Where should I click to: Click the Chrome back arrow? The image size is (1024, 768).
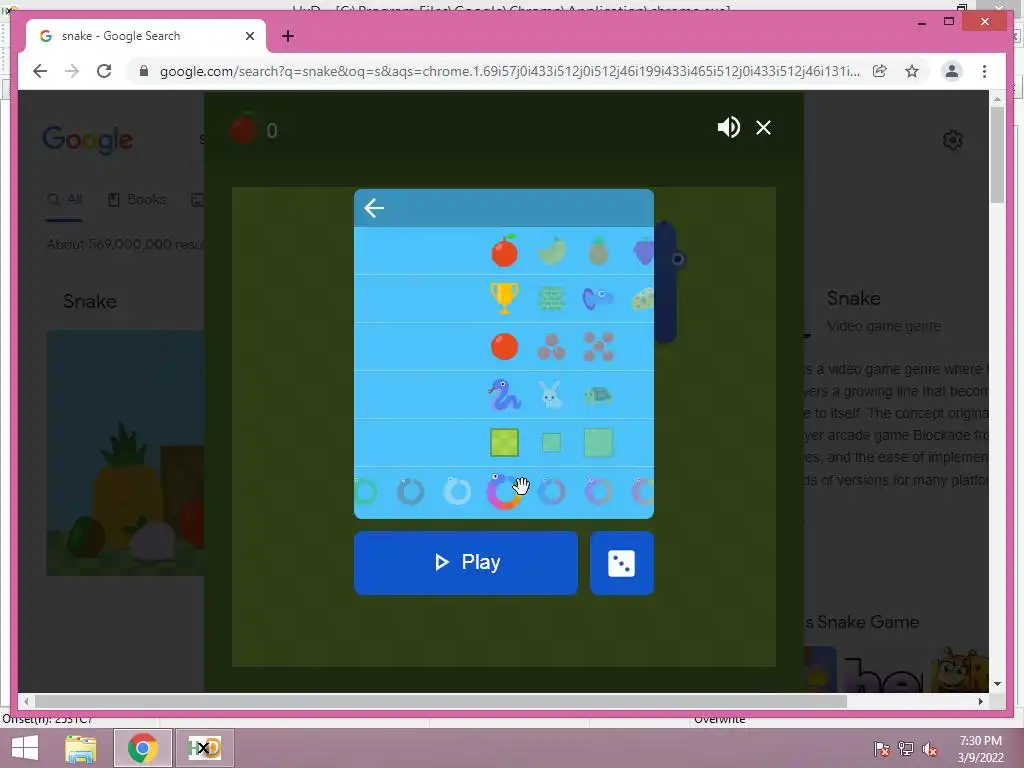[x=40, y=71]
